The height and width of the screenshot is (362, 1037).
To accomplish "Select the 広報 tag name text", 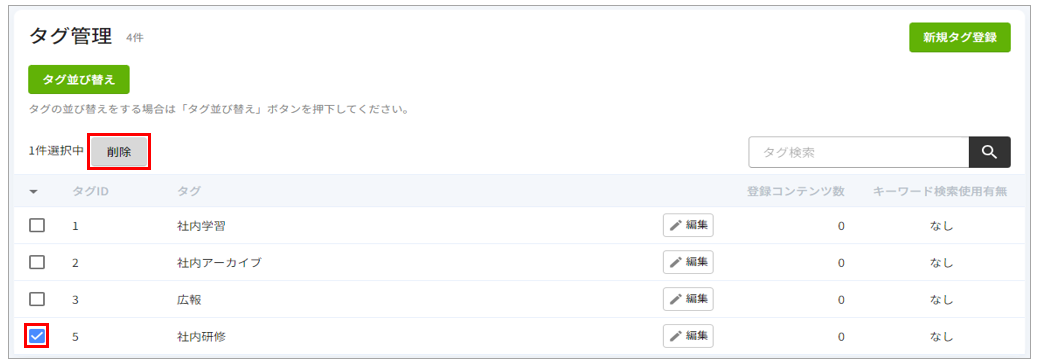I will coord(189,300).
